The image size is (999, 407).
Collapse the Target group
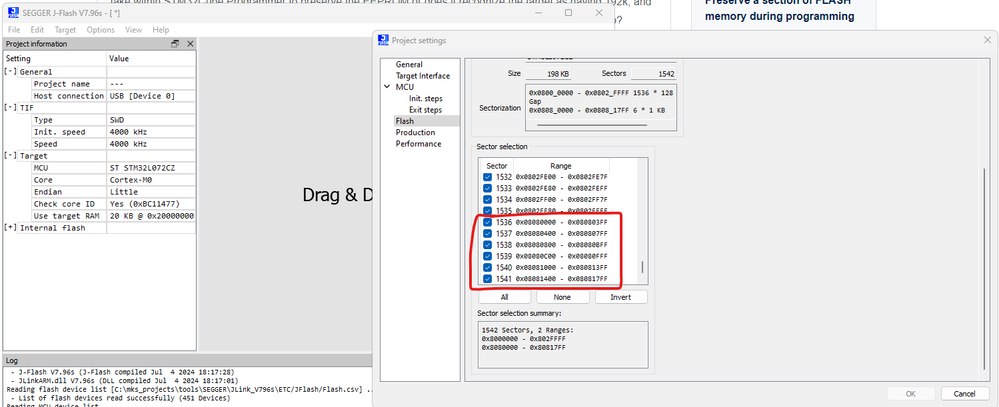coord(10,156)
